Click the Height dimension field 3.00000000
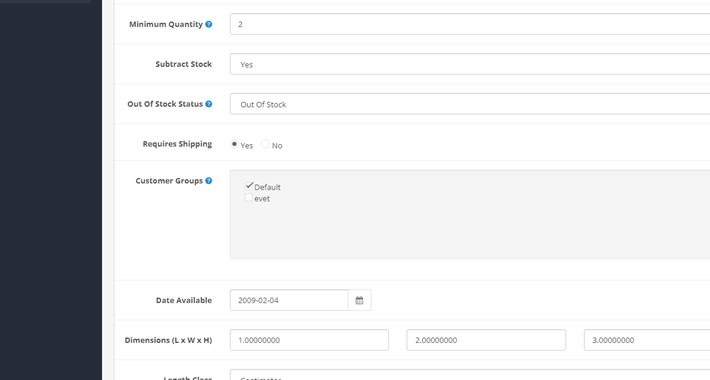Image resolution: width=710 pixels, height=380 pixels. click(647, 340)
